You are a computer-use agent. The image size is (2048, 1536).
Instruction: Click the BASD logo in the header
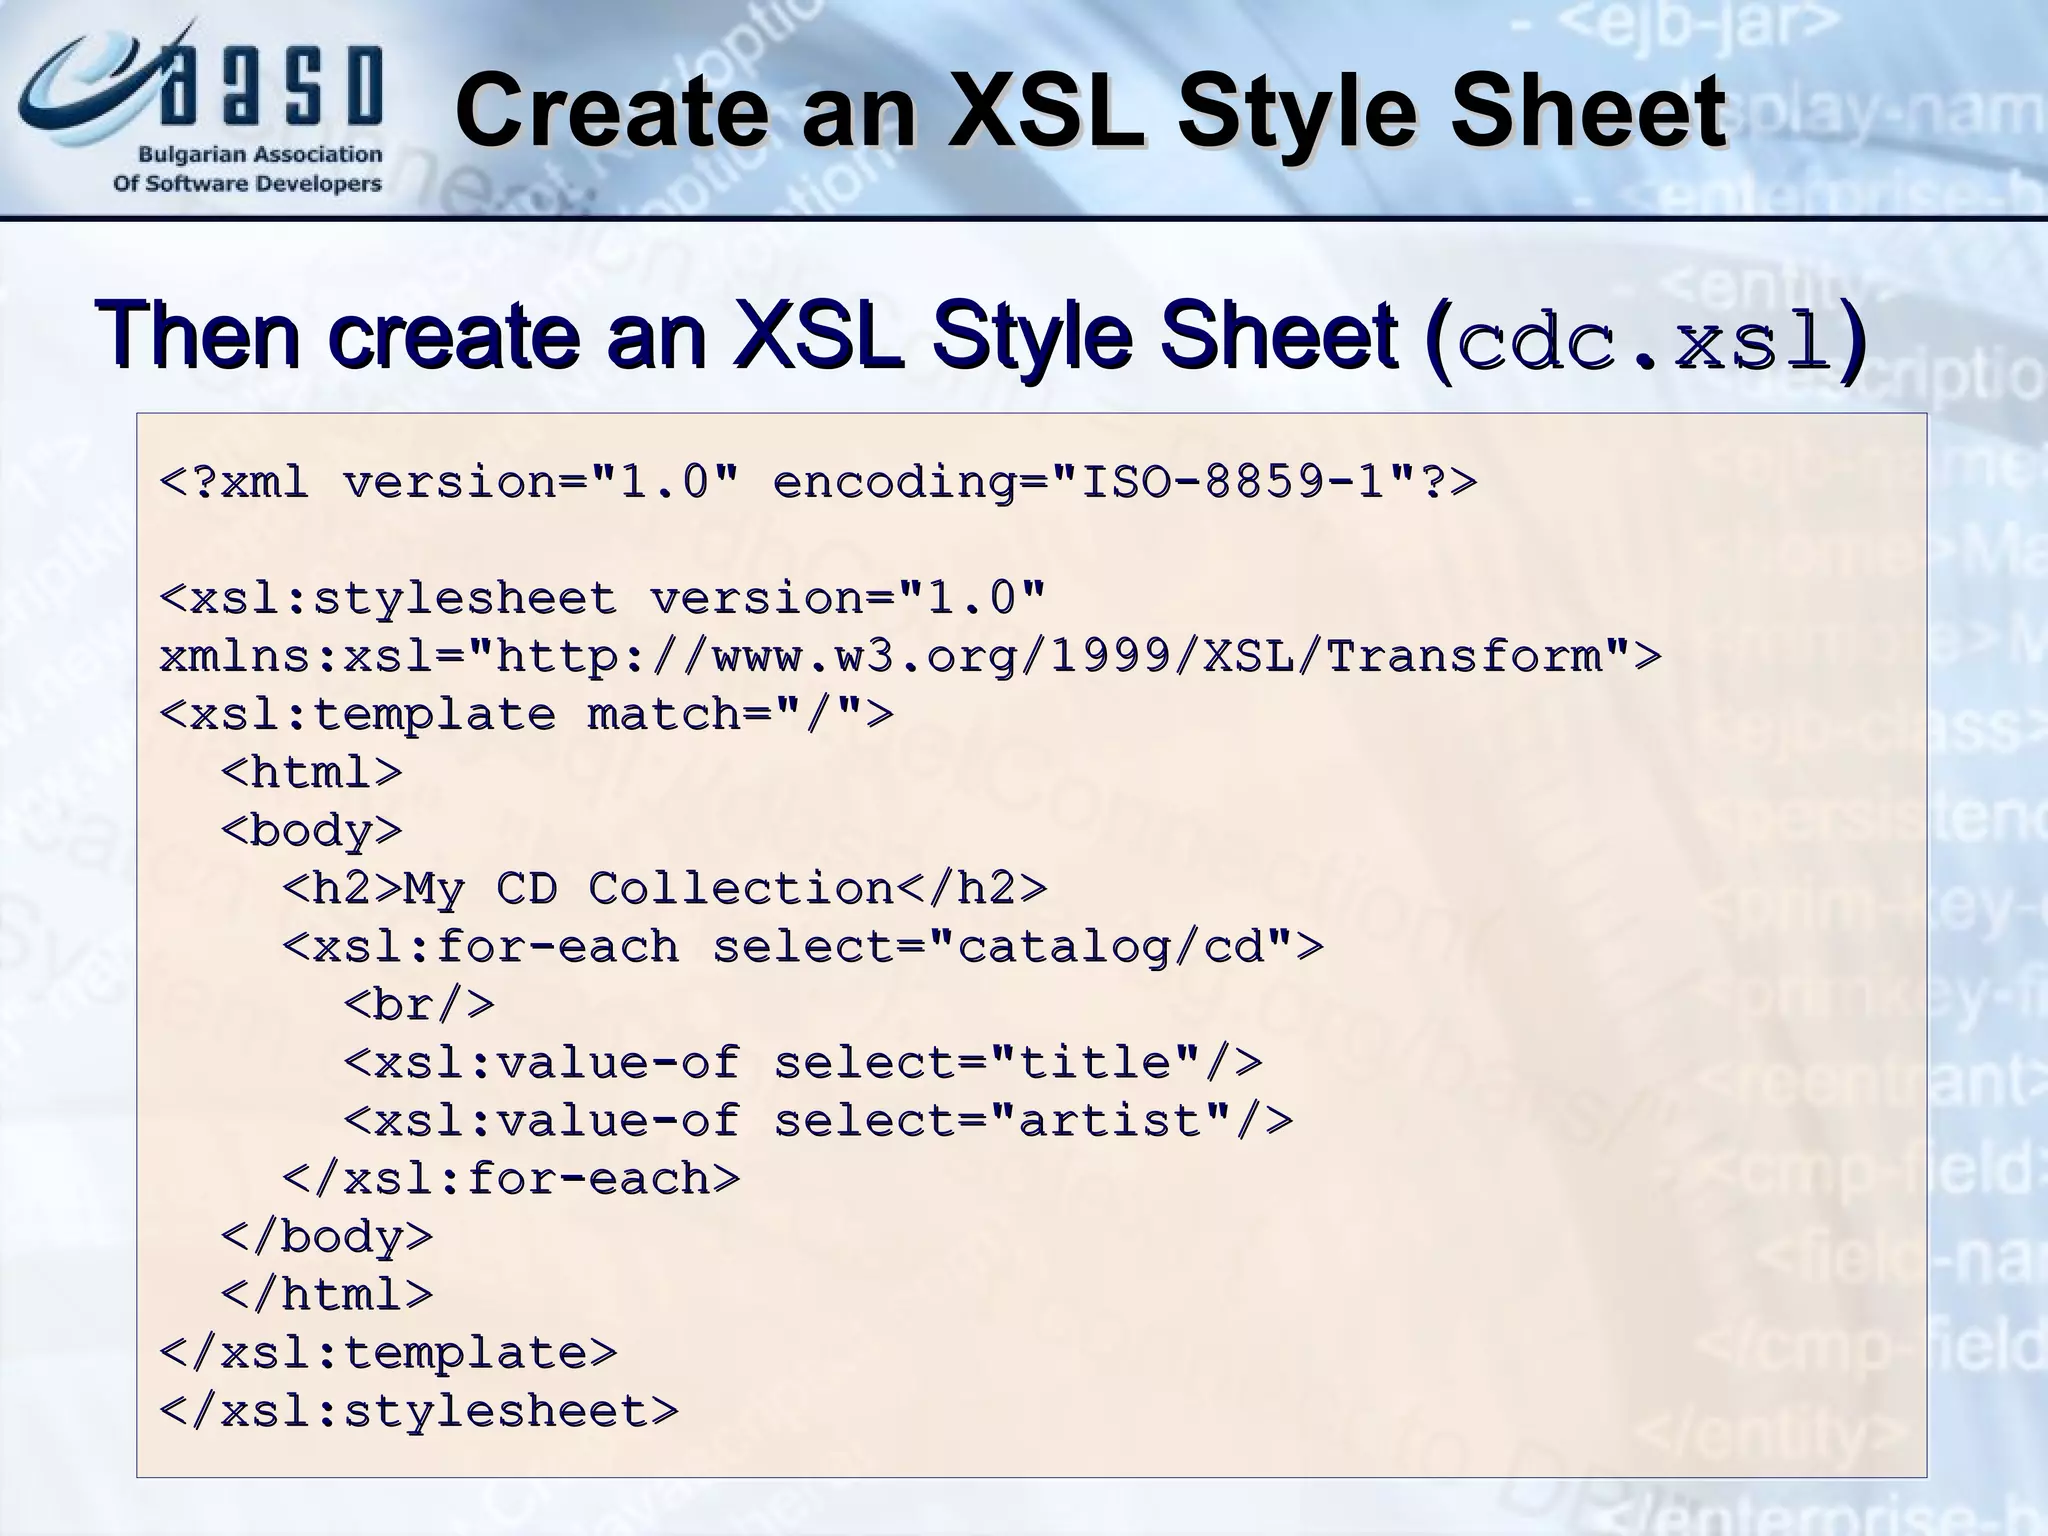[x=201, y=106]
